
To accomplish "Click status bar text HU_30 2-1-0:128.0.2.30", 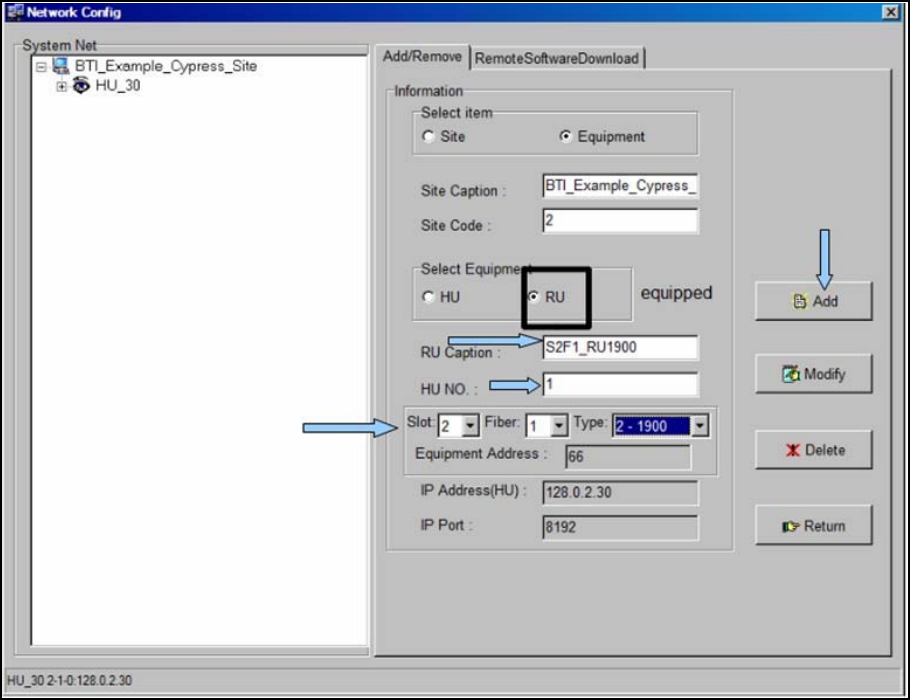I will click(x=70, y=680).
